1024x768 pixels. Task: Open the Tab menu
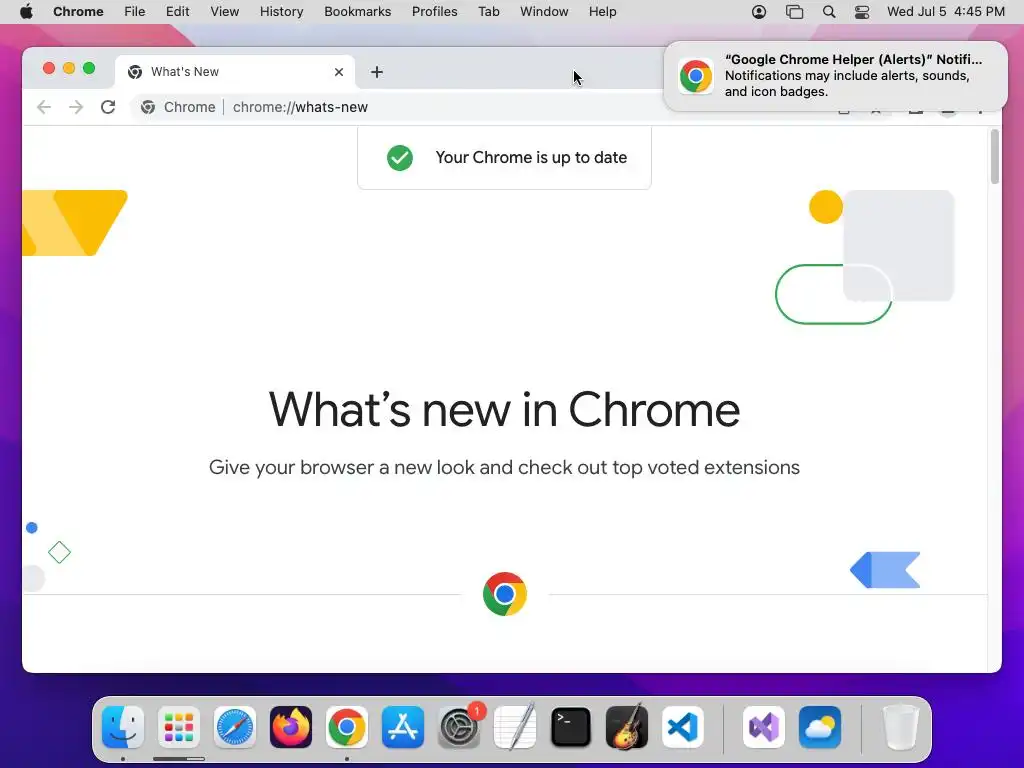(x=488, y=12)
